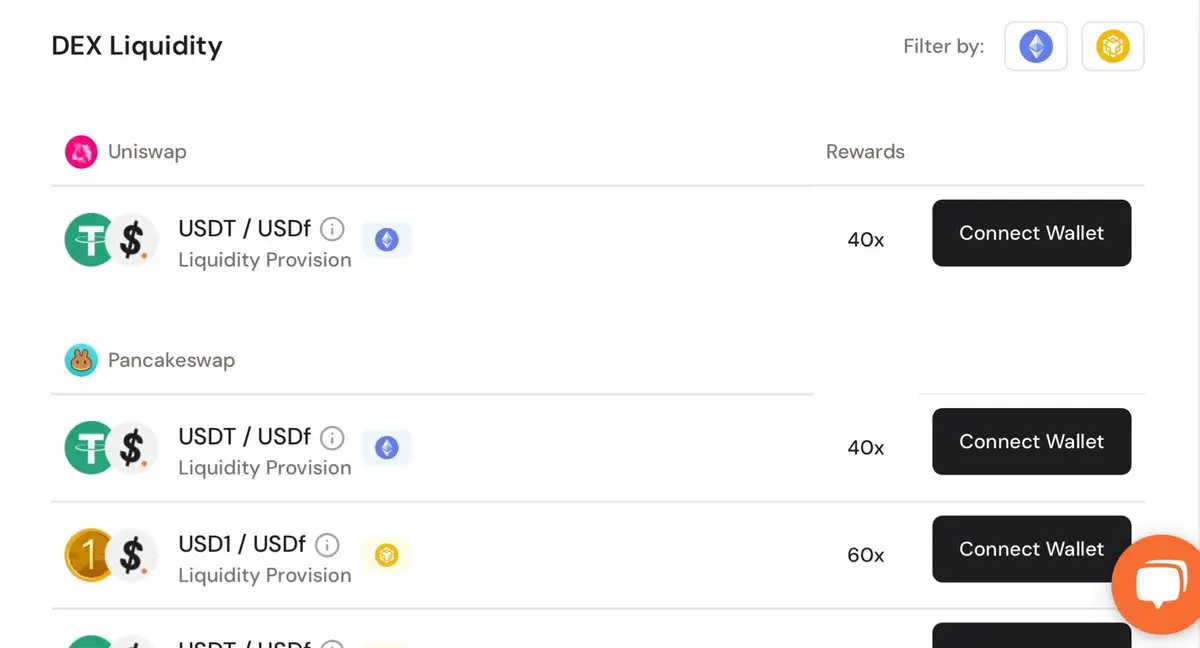Screen dimensions: 1200x648
Task: Click the 60x rewards multiplier
Action: click(866, 555)
